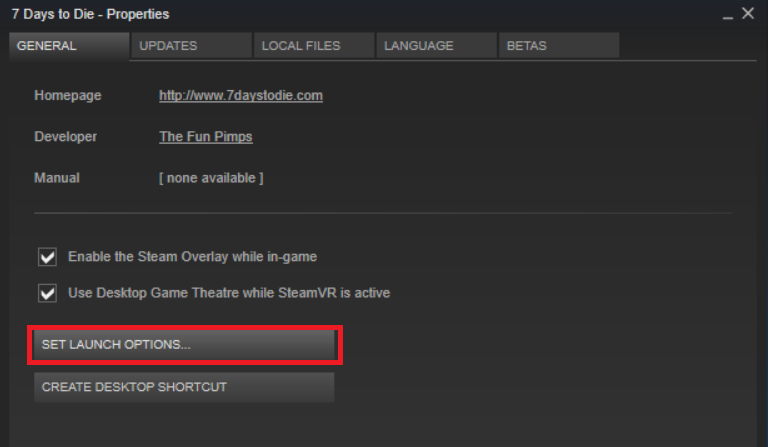This screenshot has width=768, height=447.
Task: Click the '7 Days to Die - Properties' title
Action: click(x=91, y=14)
